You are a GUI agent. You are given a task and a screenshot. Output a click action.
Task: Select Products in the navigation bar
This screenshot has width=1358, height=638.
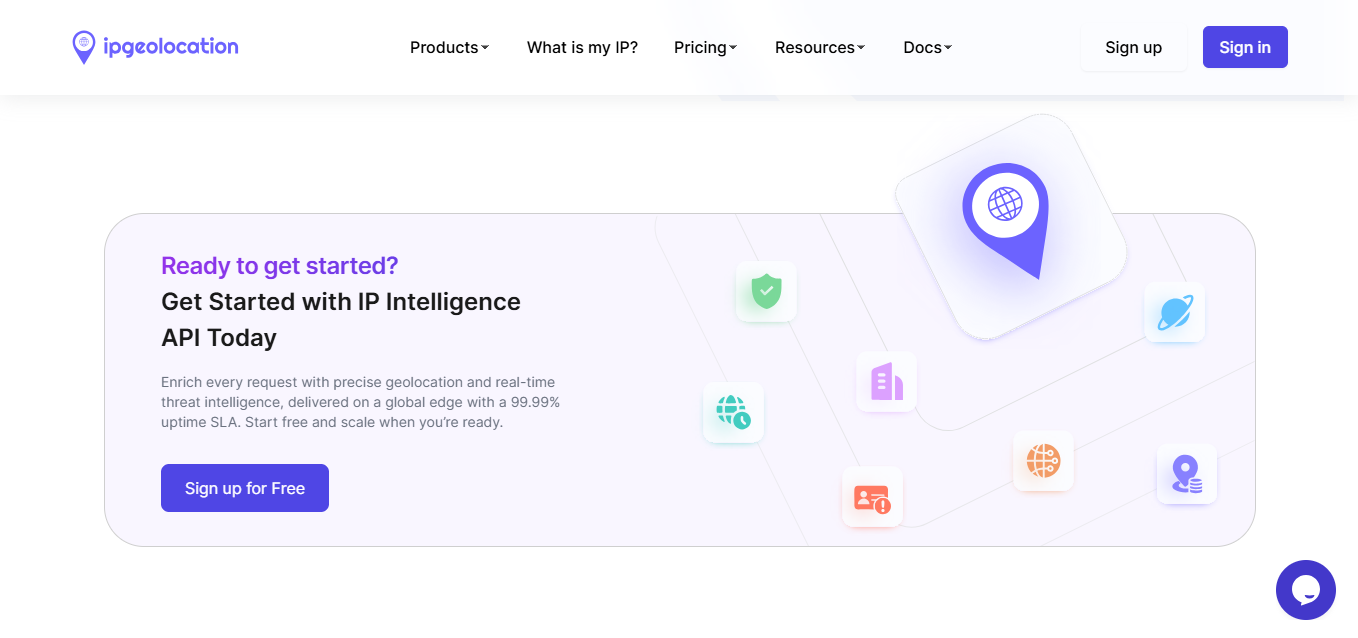pos(449,47)
